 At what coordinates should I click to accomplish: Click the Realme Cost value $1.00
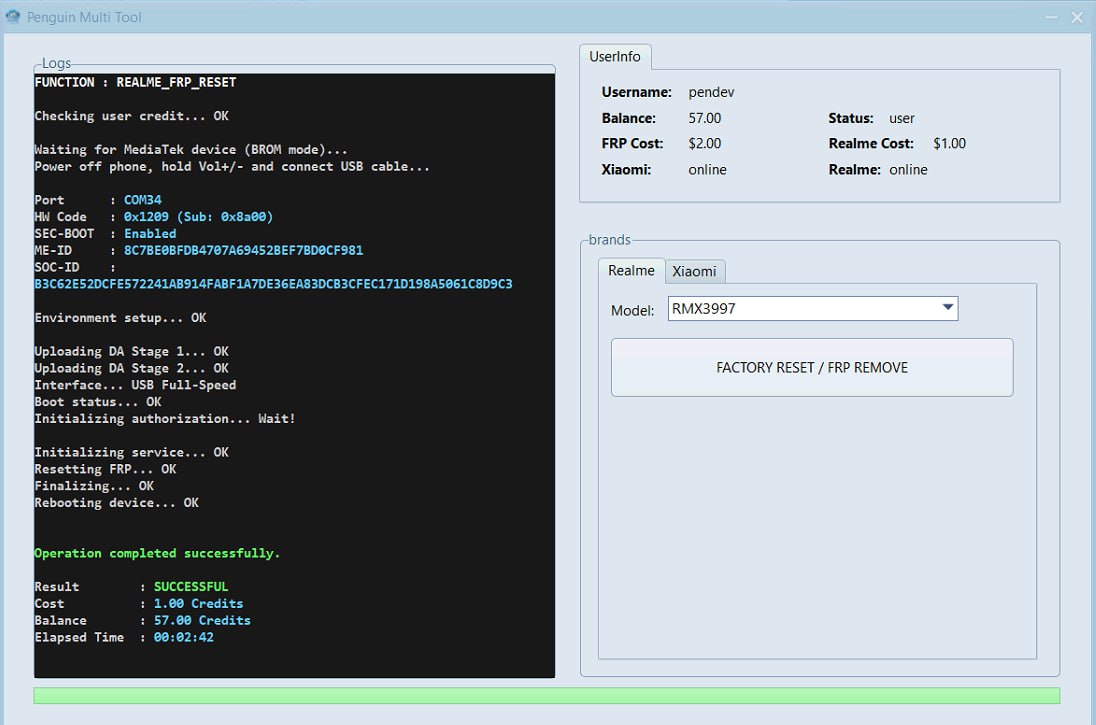pyautogui.click(x=949, y=144)
